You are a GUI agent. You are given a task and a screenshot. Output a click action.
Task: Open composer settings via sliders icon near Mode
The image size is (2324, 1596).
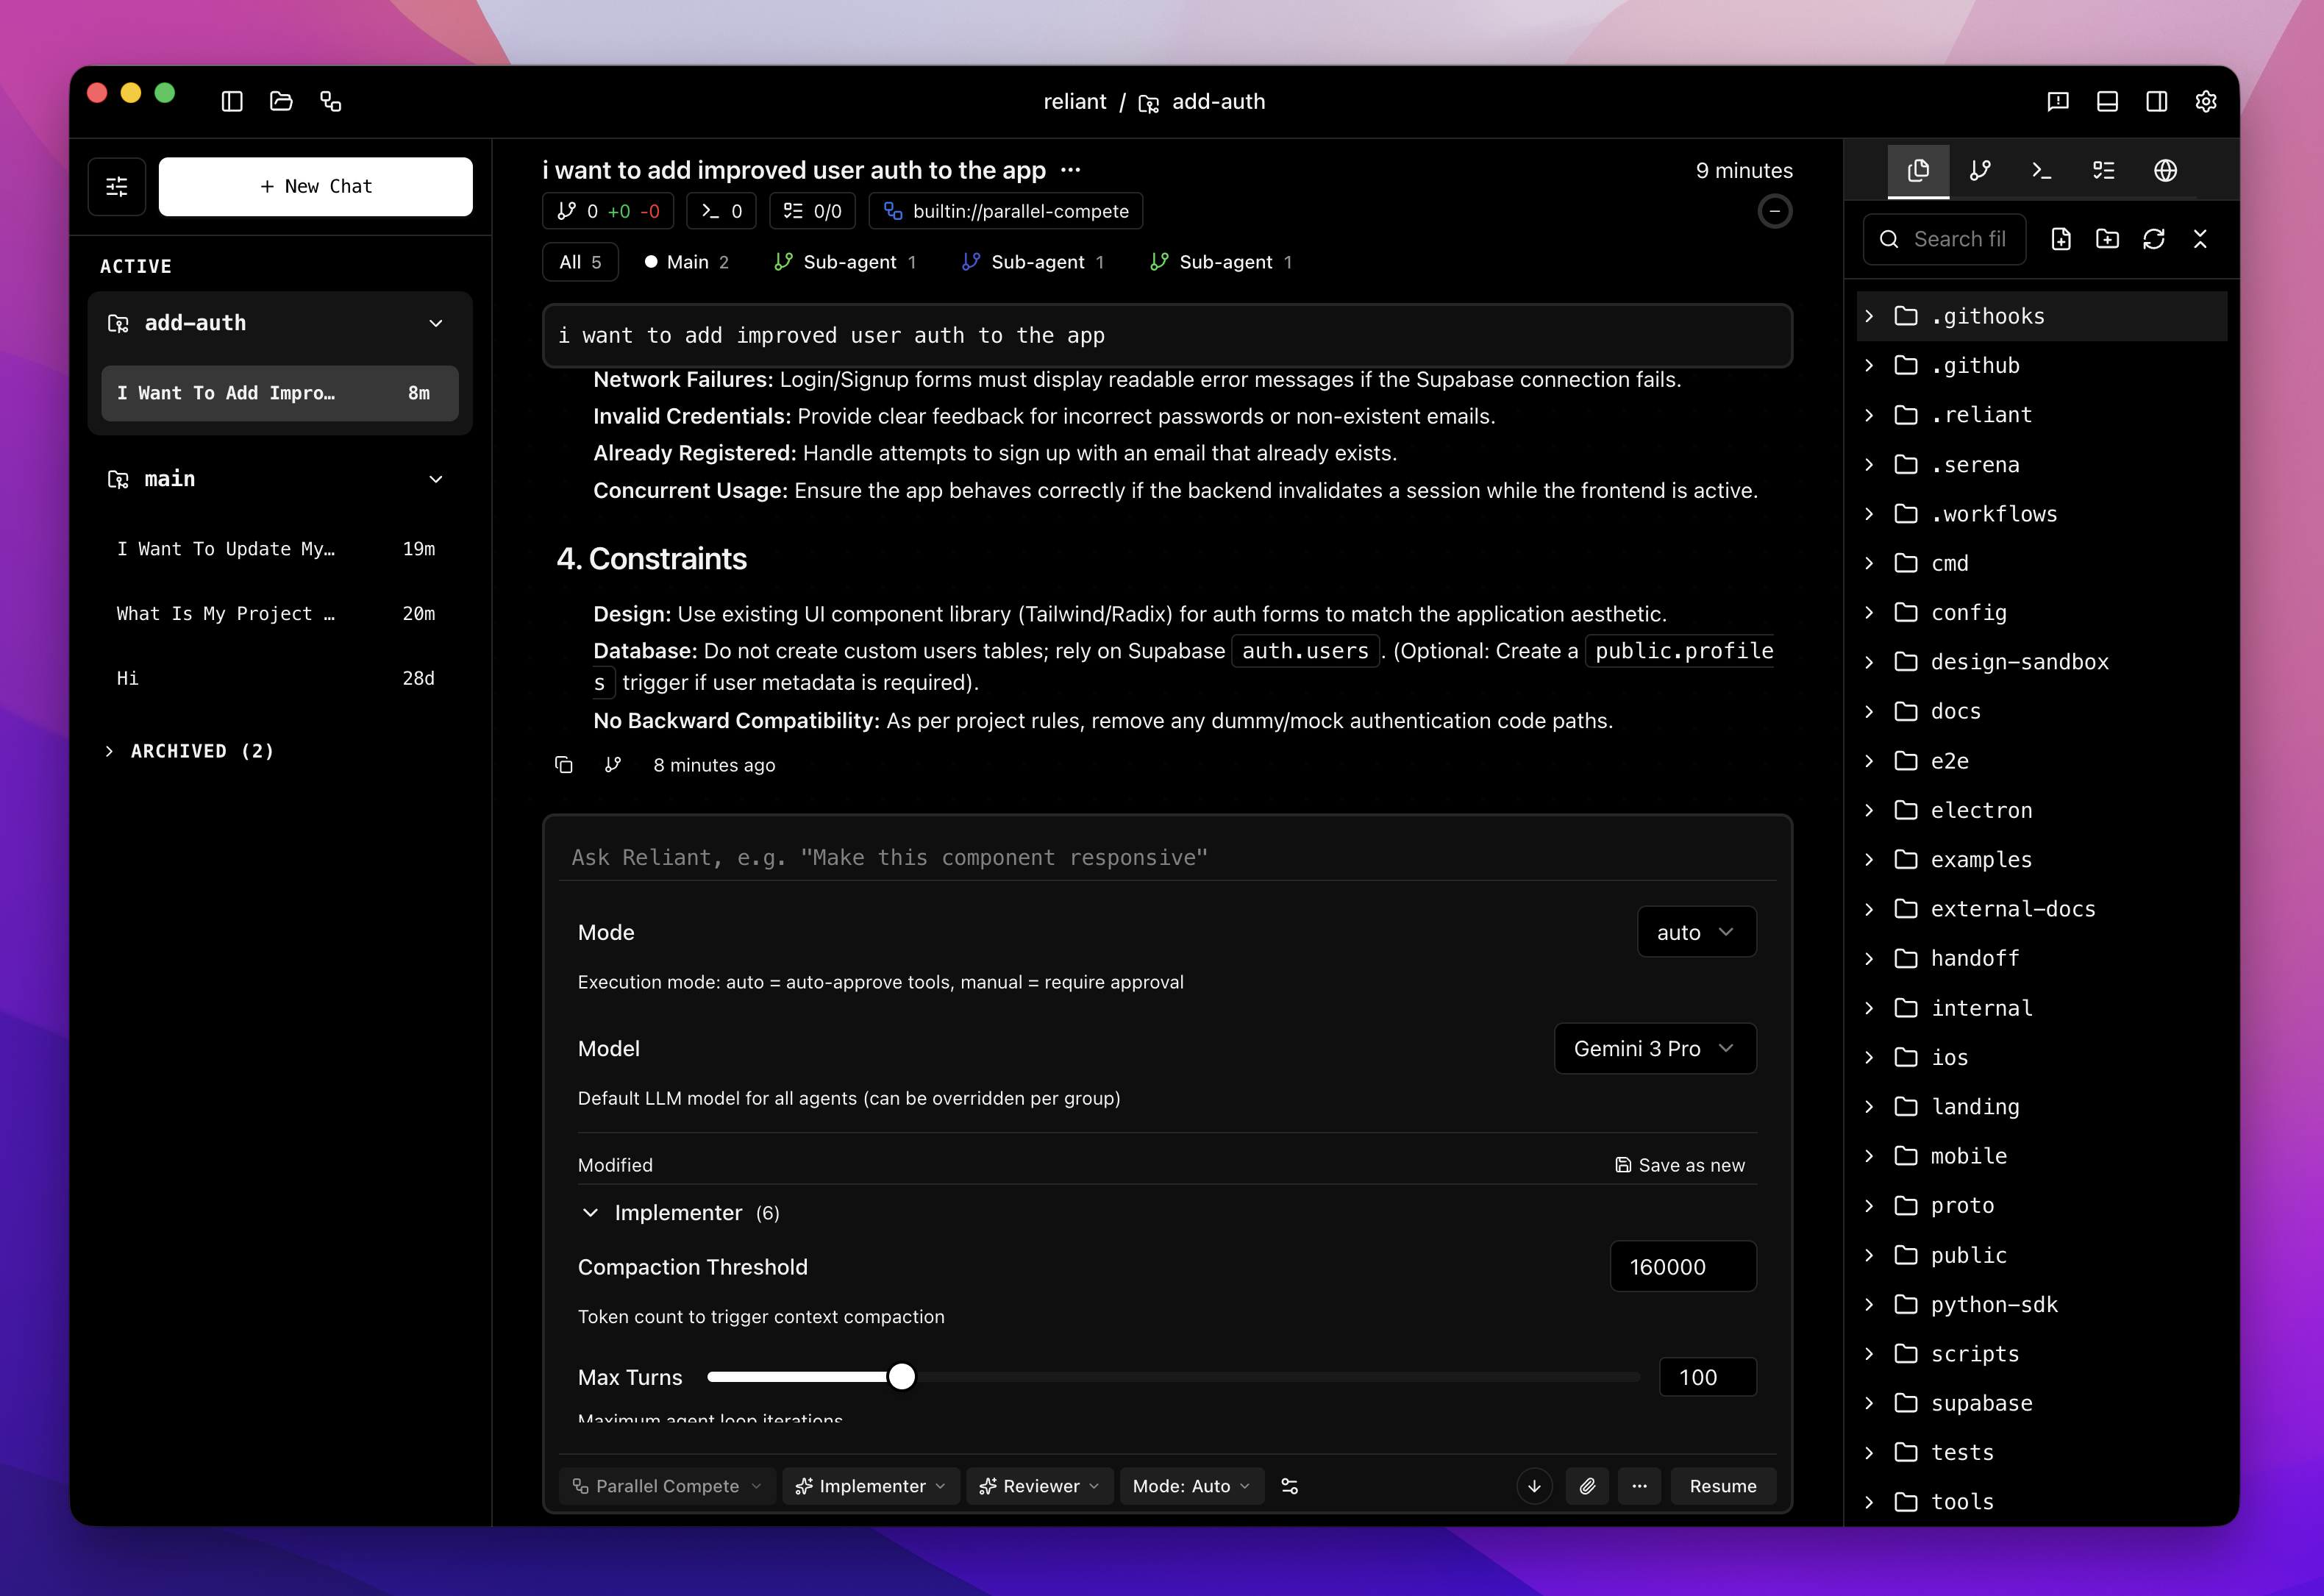click(1290, 1486)
